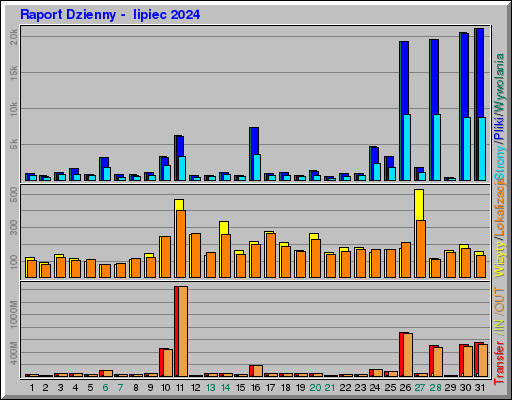This screenshot has width=512, height=400.
Task: Click the blue hits bar for day 16
Action: point(255,141)
